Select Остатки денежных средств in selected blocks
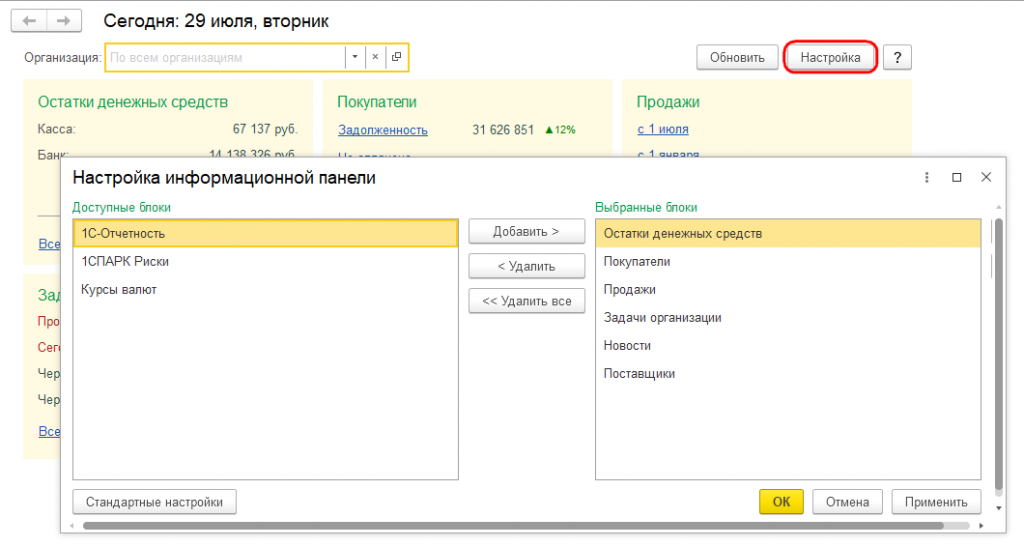Screen dimensions: 1024x547 [x=788, y=234]
